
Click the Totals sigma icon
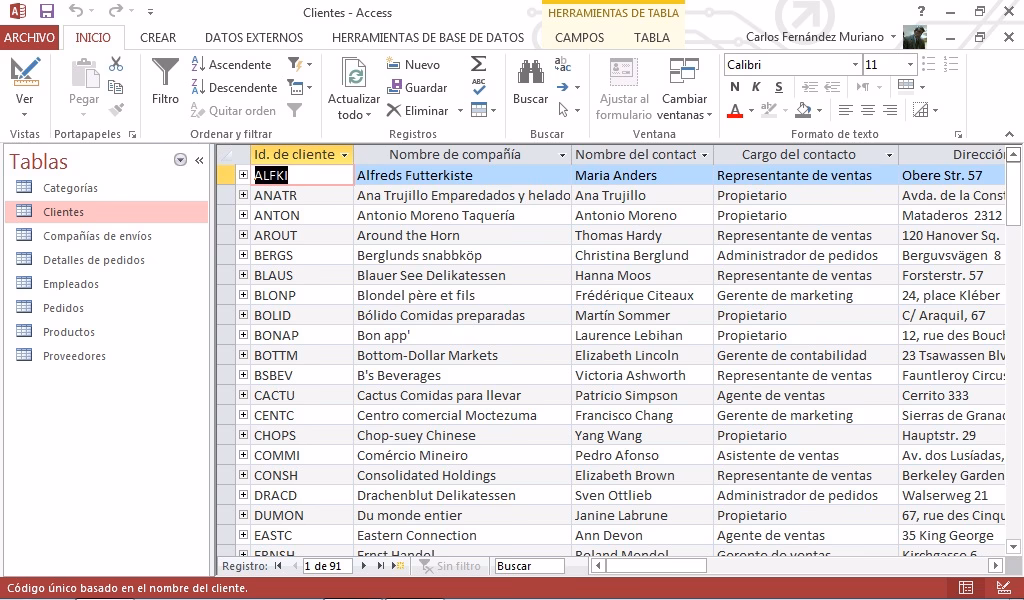pos(479,64)
